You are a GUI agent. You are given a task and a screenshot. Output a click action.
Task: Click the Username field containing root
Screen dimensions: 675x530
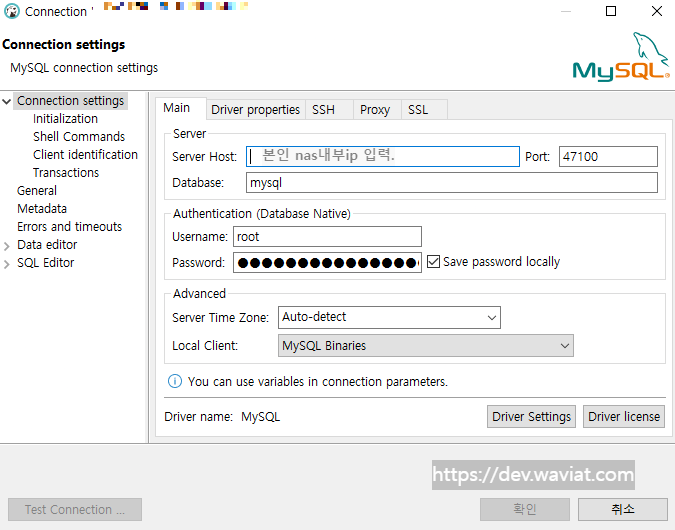pos(327,237)
